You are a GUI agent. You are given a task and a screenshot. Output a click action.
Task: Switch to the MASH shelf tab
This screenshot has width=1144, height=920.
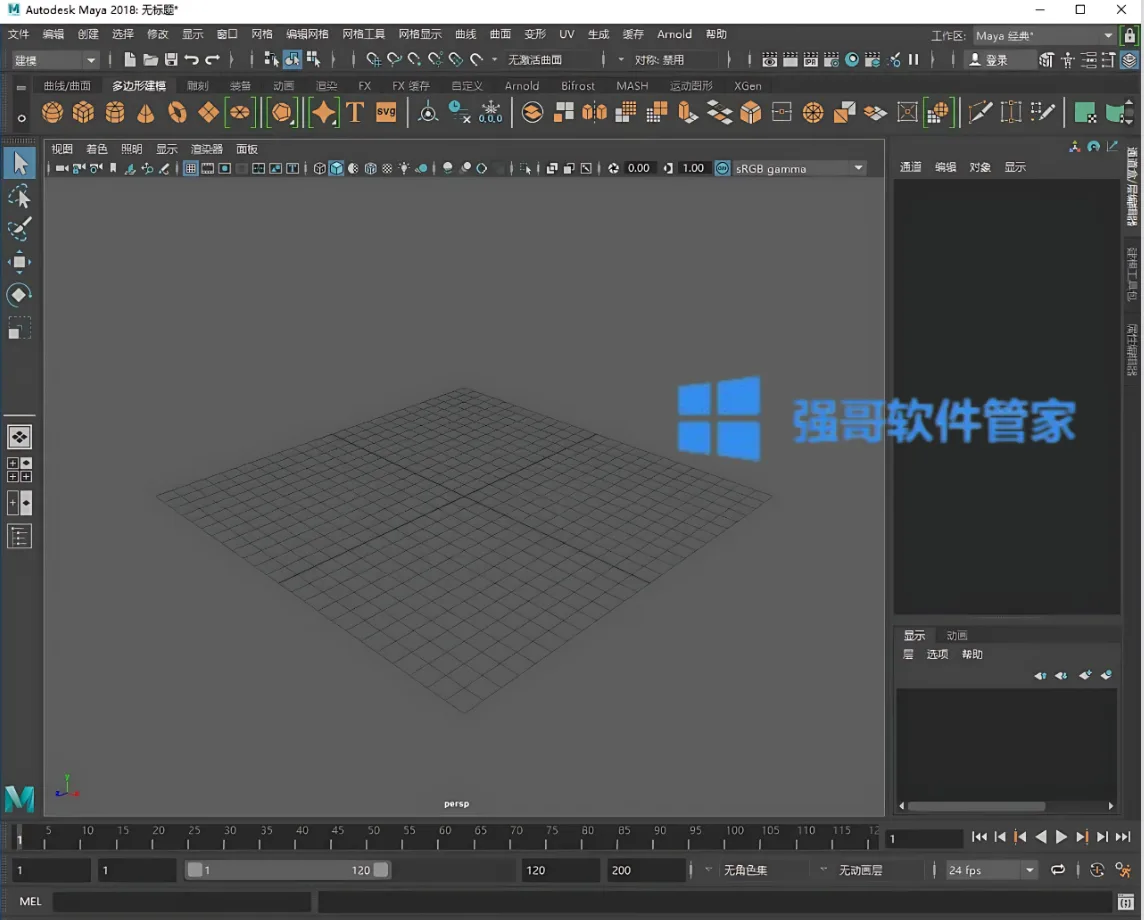(x=632, y=85)
